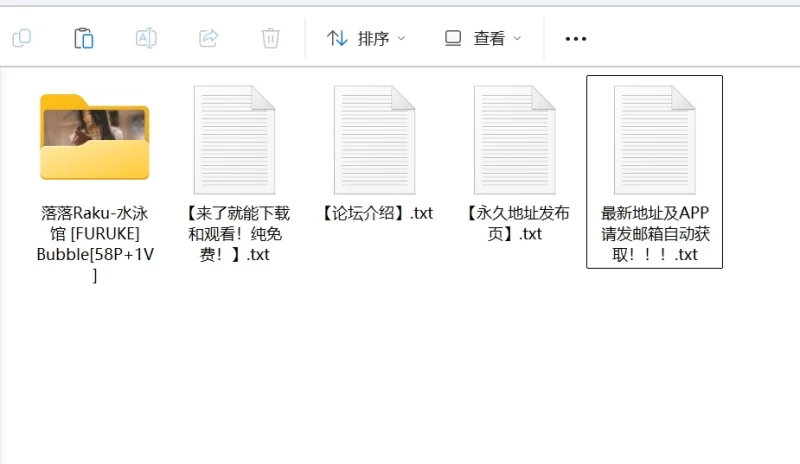Image resolution: width=800 pixels, height=464 pixels.
Task: Click the rename icon in toolbar
Action: tap(146, 38)
